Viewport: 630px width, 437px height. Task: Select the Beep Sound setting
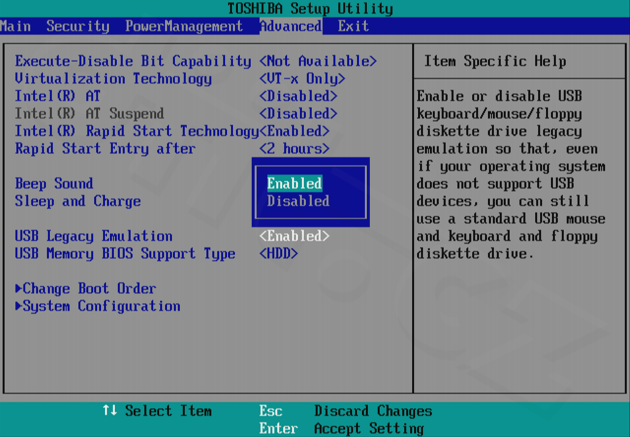tap(54, 183)
